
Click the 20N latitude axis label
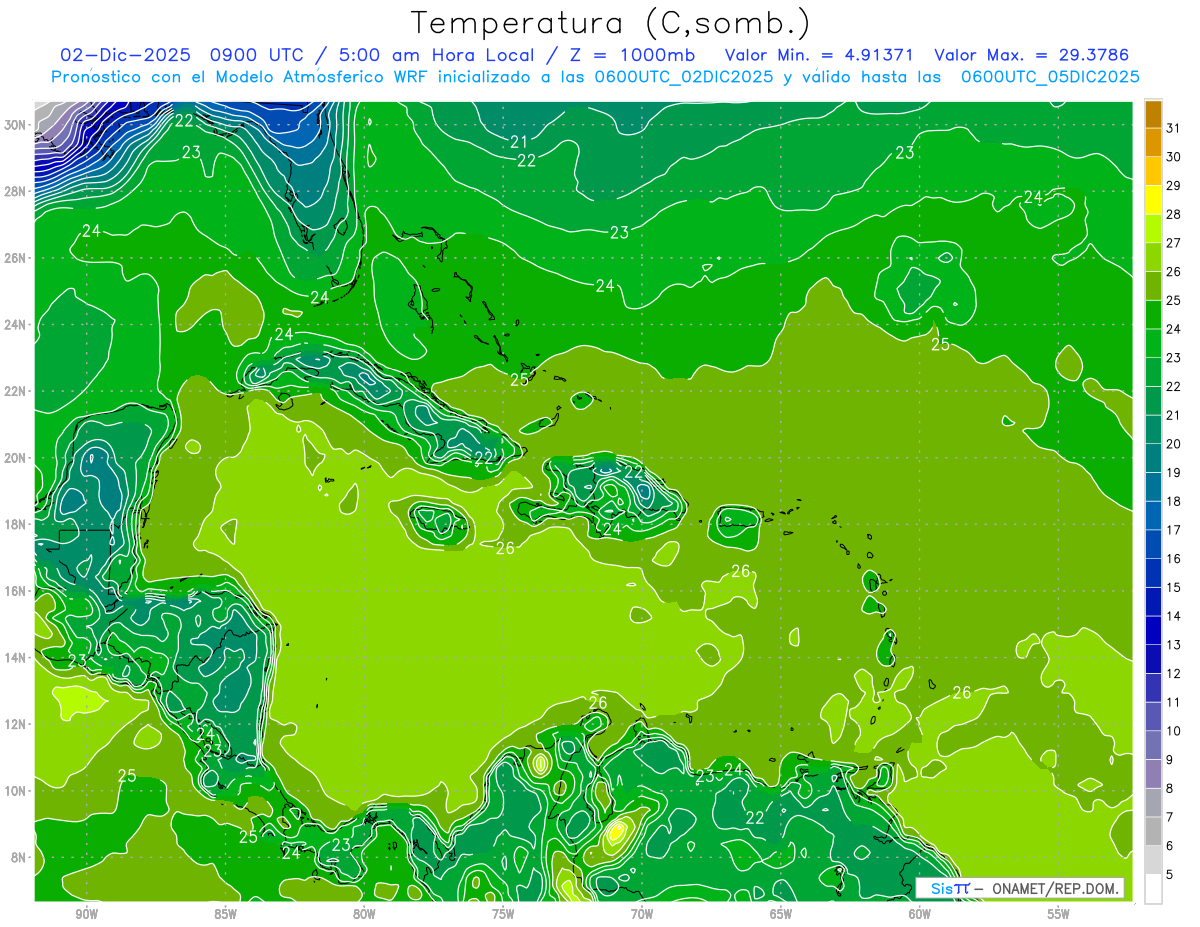point(16,458)
